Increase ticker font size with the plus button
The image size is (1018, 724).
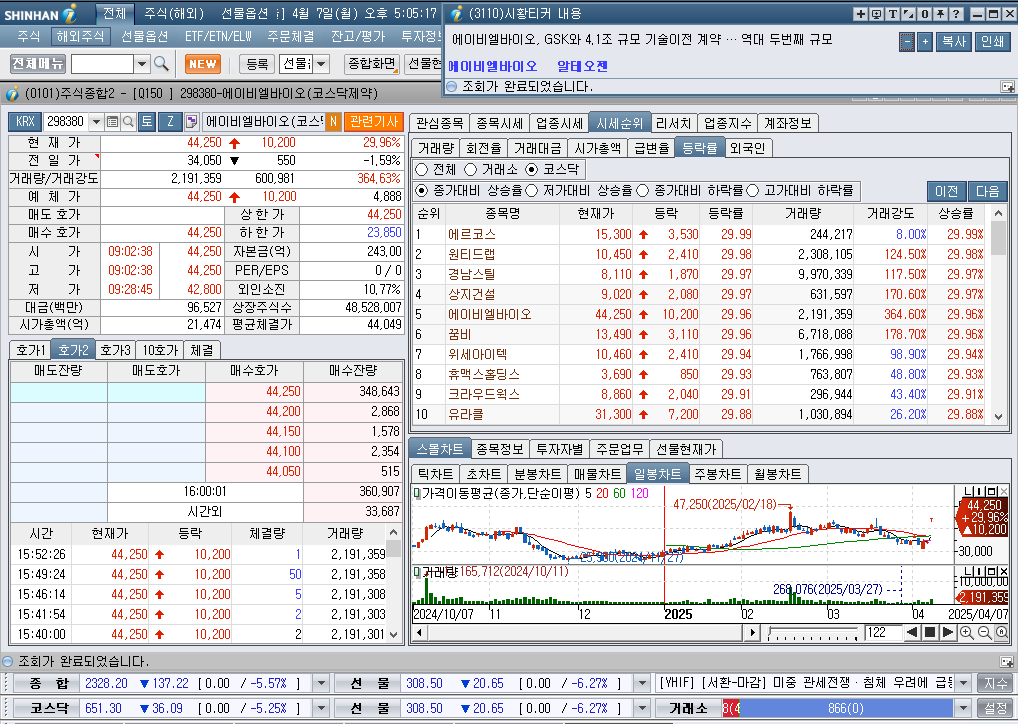point(925,42)
